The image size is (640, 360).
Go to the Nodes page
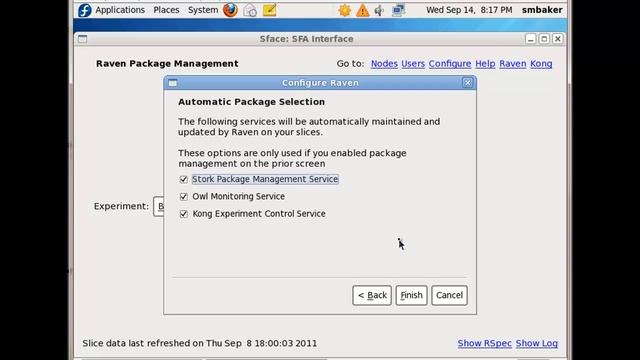[x=384, y=64]
